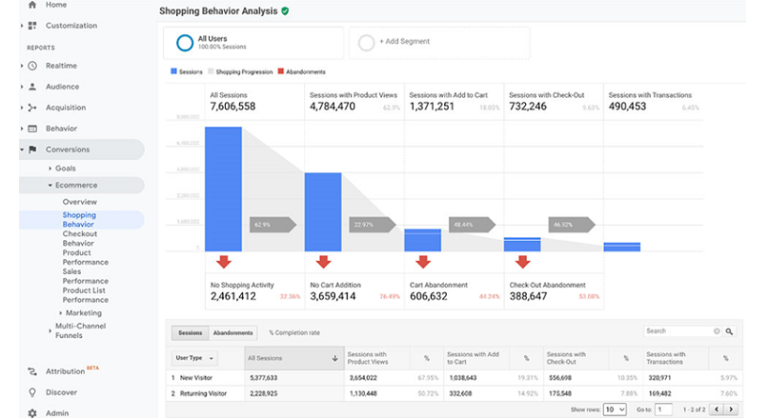This screenshot has height=419, width=768.
Task: Click the Conversions flag icon
Action: (32, 149)
